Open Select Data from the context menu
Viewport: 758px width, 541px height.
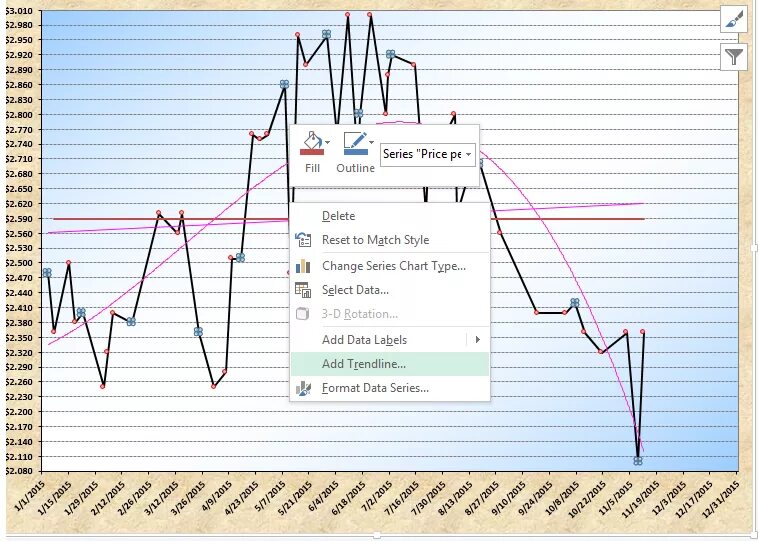pyautogui.click(x=390, y=290)
